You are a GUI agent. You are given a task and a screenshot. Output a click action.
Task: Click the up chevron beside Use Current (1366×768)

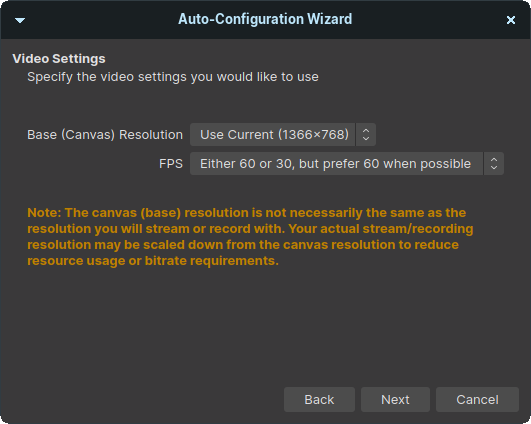pyautogui.click(x=366, y=130)
